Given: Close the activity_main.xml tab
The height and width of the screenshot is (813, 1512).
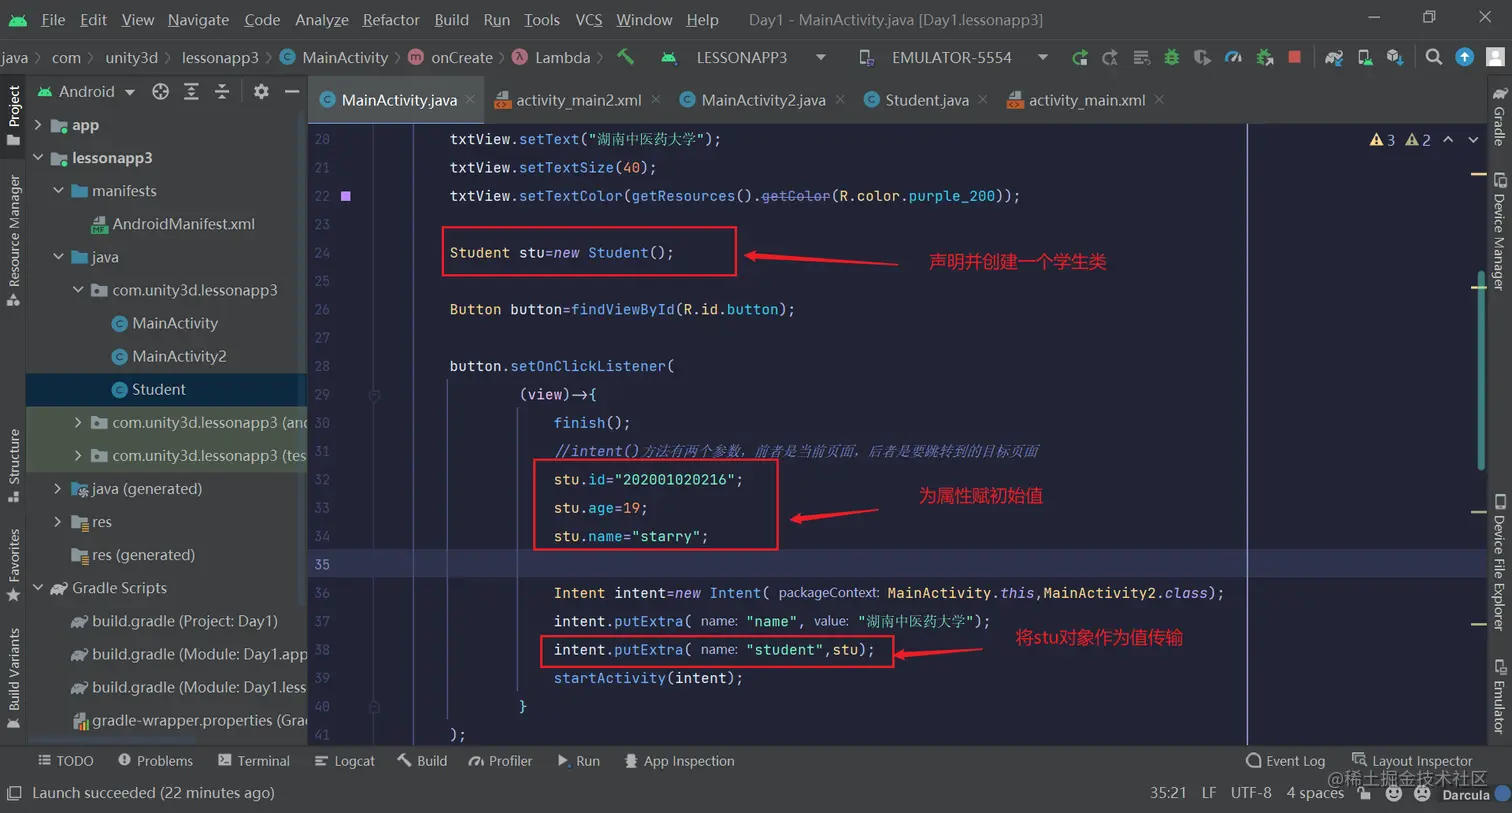Looking at the screenshot, I should [x=1159, y=99].
